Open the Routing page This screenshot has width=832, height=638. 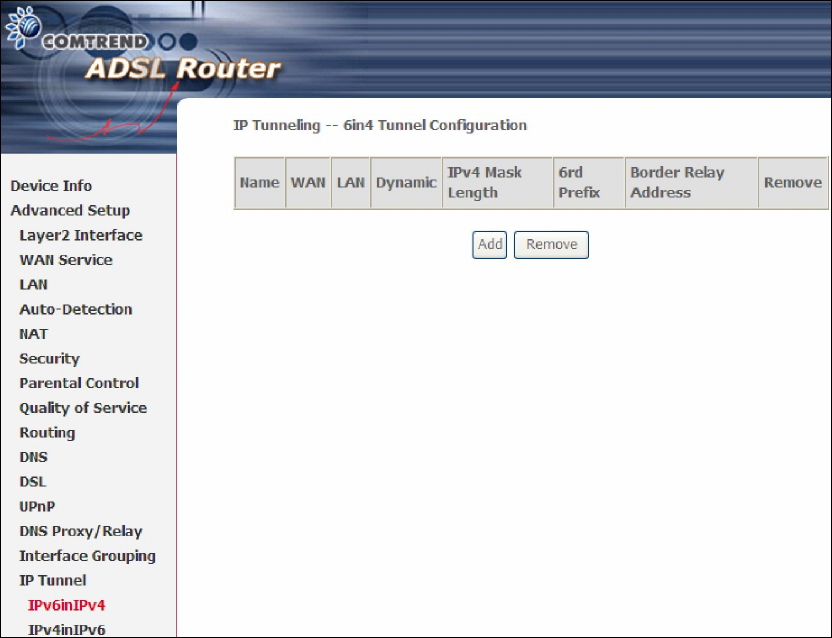click(x=47, y=433)
